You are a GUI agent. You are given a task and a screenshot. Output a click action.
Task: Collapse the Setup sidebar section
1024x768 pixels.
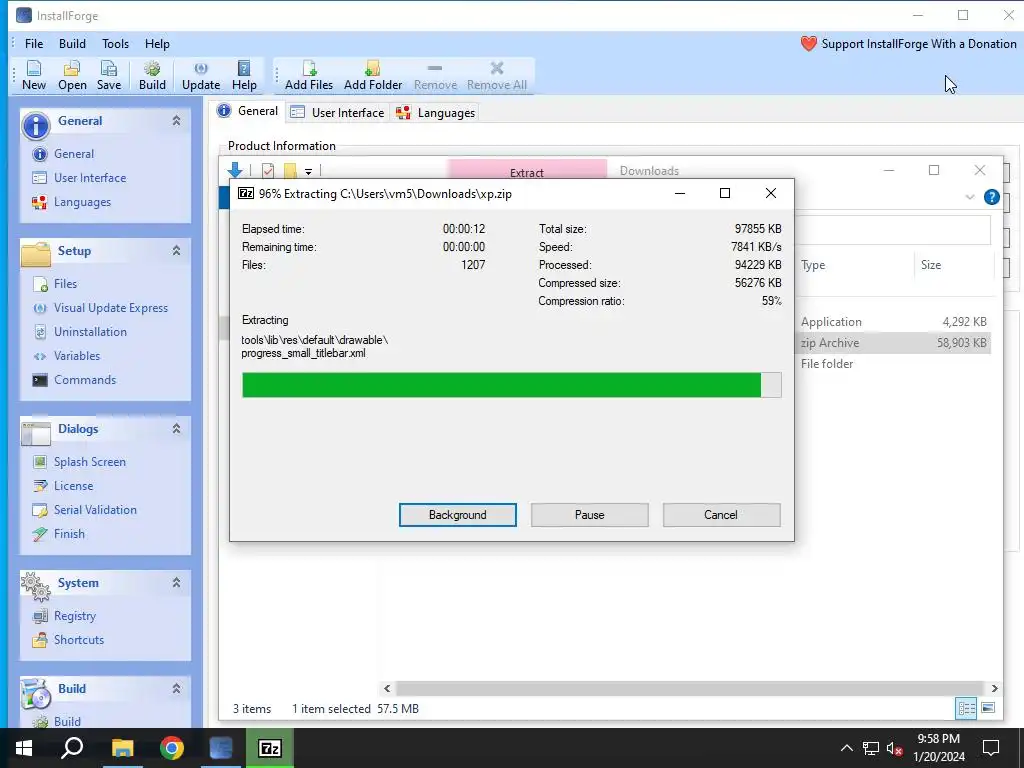pyautogui.click(x=176, y=251)
